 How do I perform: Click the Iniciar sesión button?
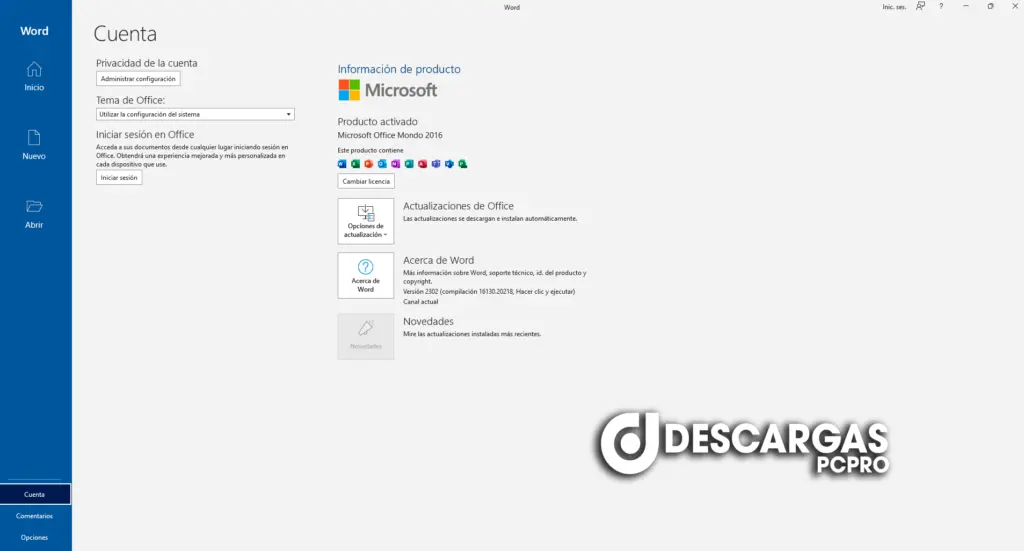[x=119, y=177]
